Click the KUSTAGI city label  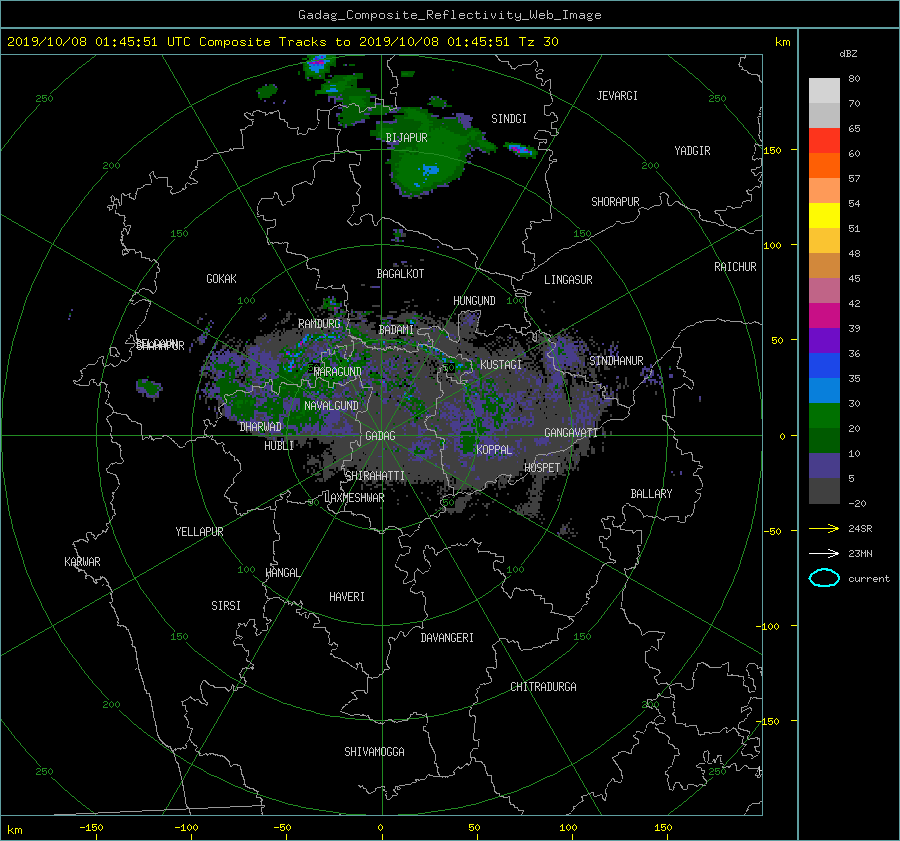coord(501,365)
